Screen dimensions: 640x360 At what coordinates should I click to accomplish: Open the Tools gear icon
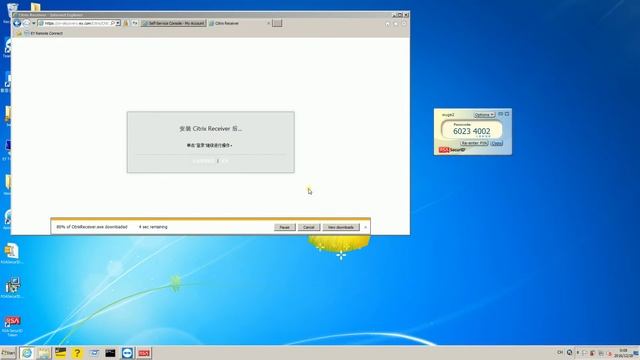404,24
